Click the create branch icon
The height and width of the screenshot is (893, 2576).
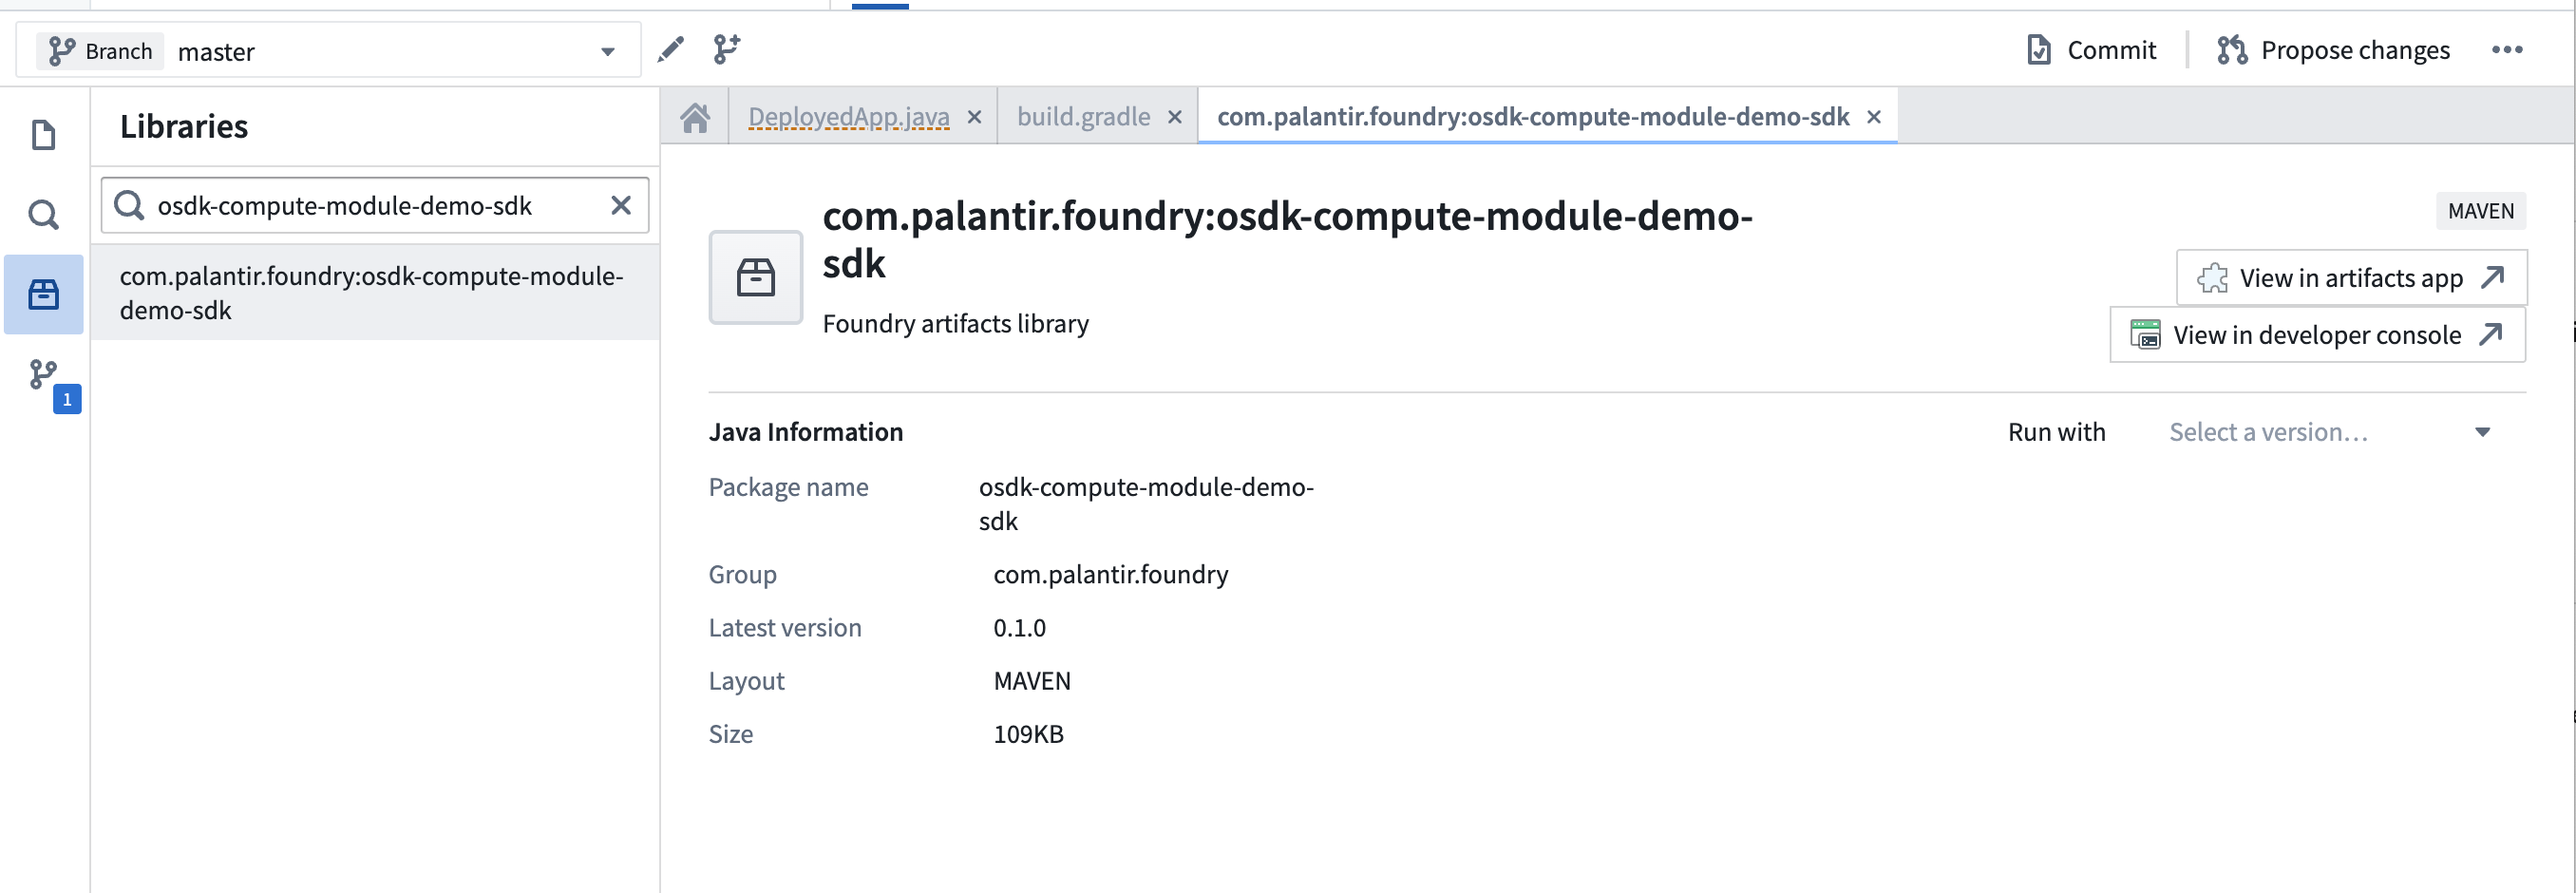pos(725,49)
